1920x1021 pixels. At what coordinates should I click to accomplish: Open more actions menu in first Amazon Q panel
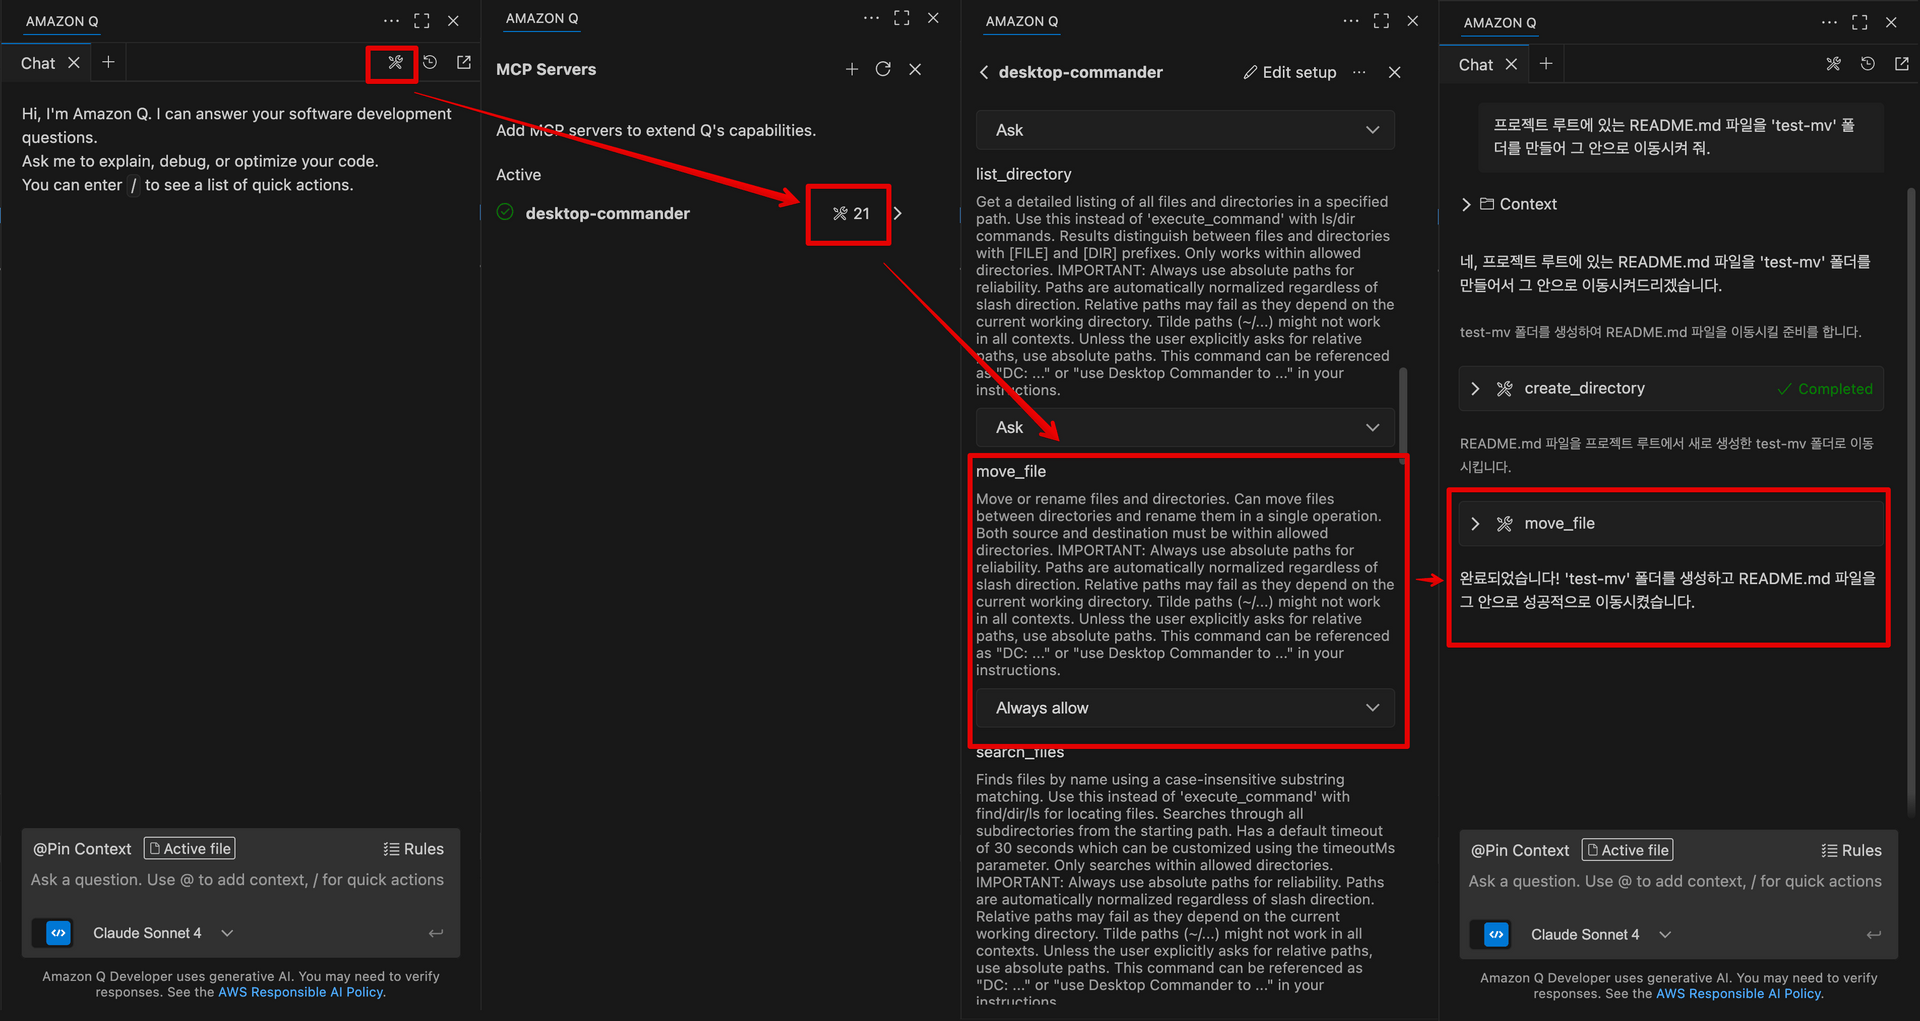tap(391, 20)
